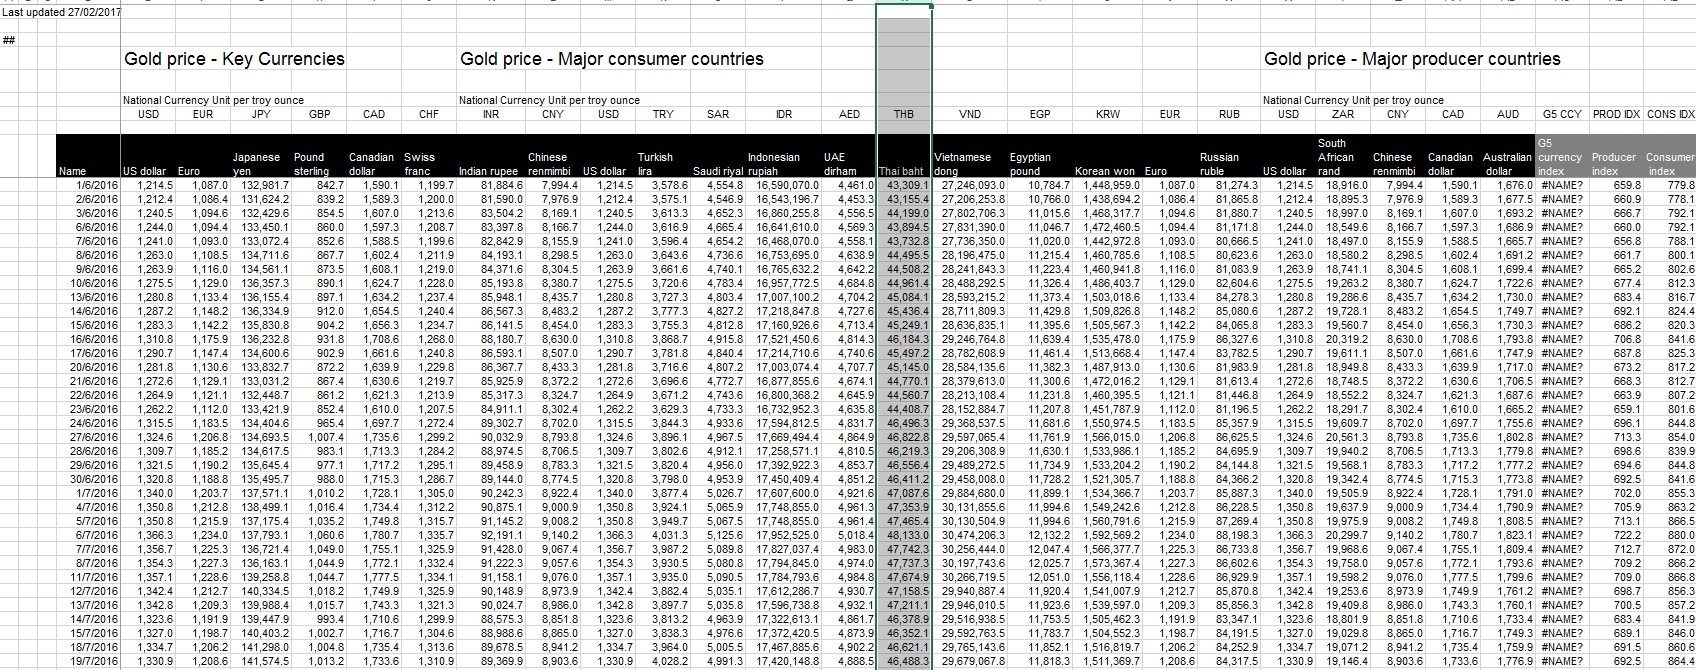
Task: Select the 'Last updated 27/02/2017' cell
Action: (x=59, y=12)
